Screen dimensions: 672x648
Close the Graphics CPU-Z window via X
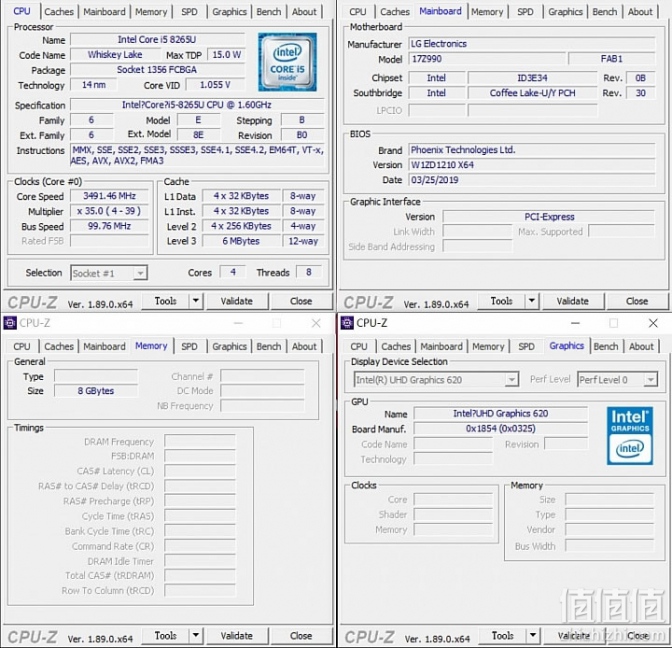coord(653,323)
